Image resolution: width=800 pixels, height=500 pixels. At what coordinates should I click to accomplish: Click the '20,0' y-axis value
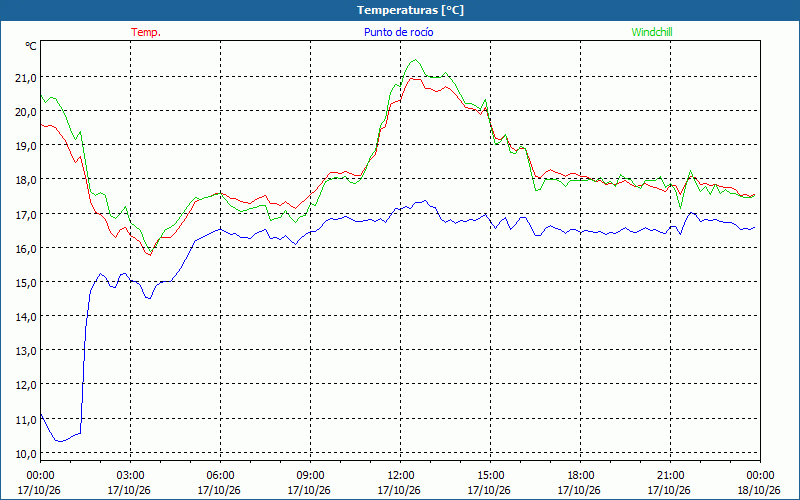pos(27,112)
